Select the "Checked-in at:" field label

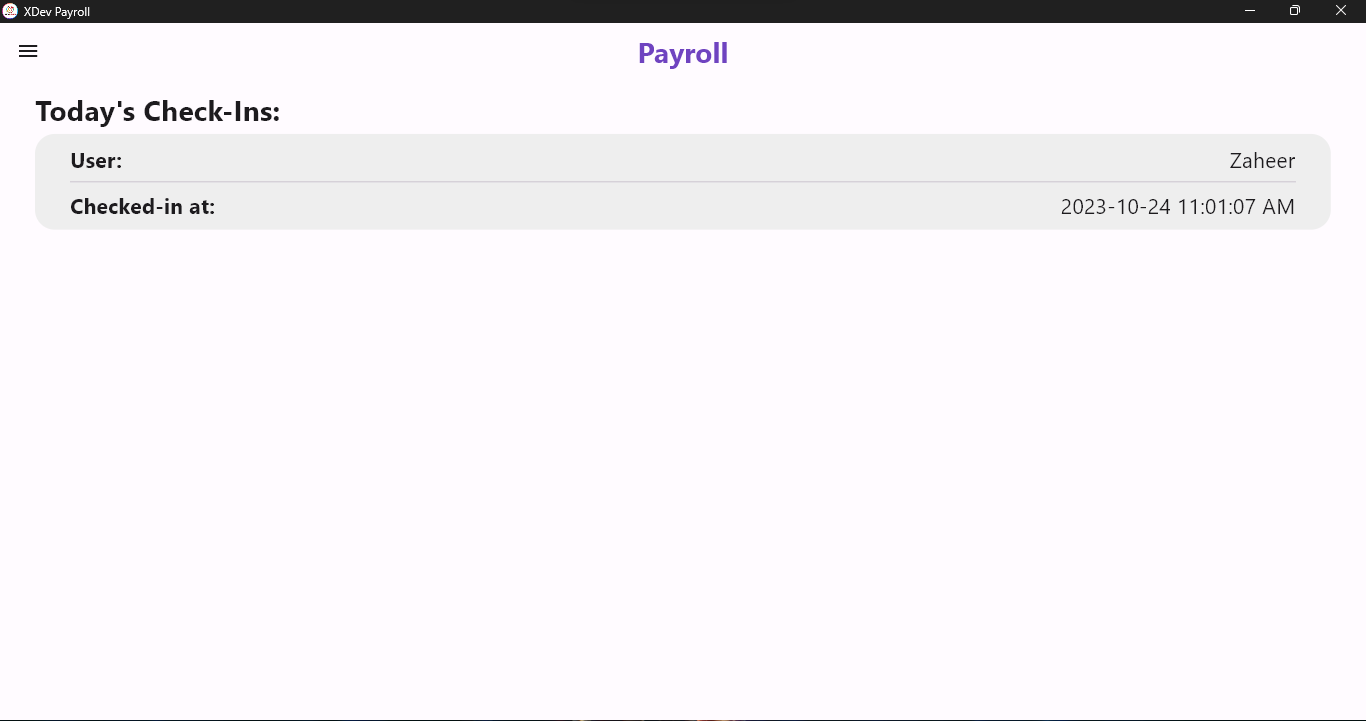pyautogui.click(x=143, y=207)
